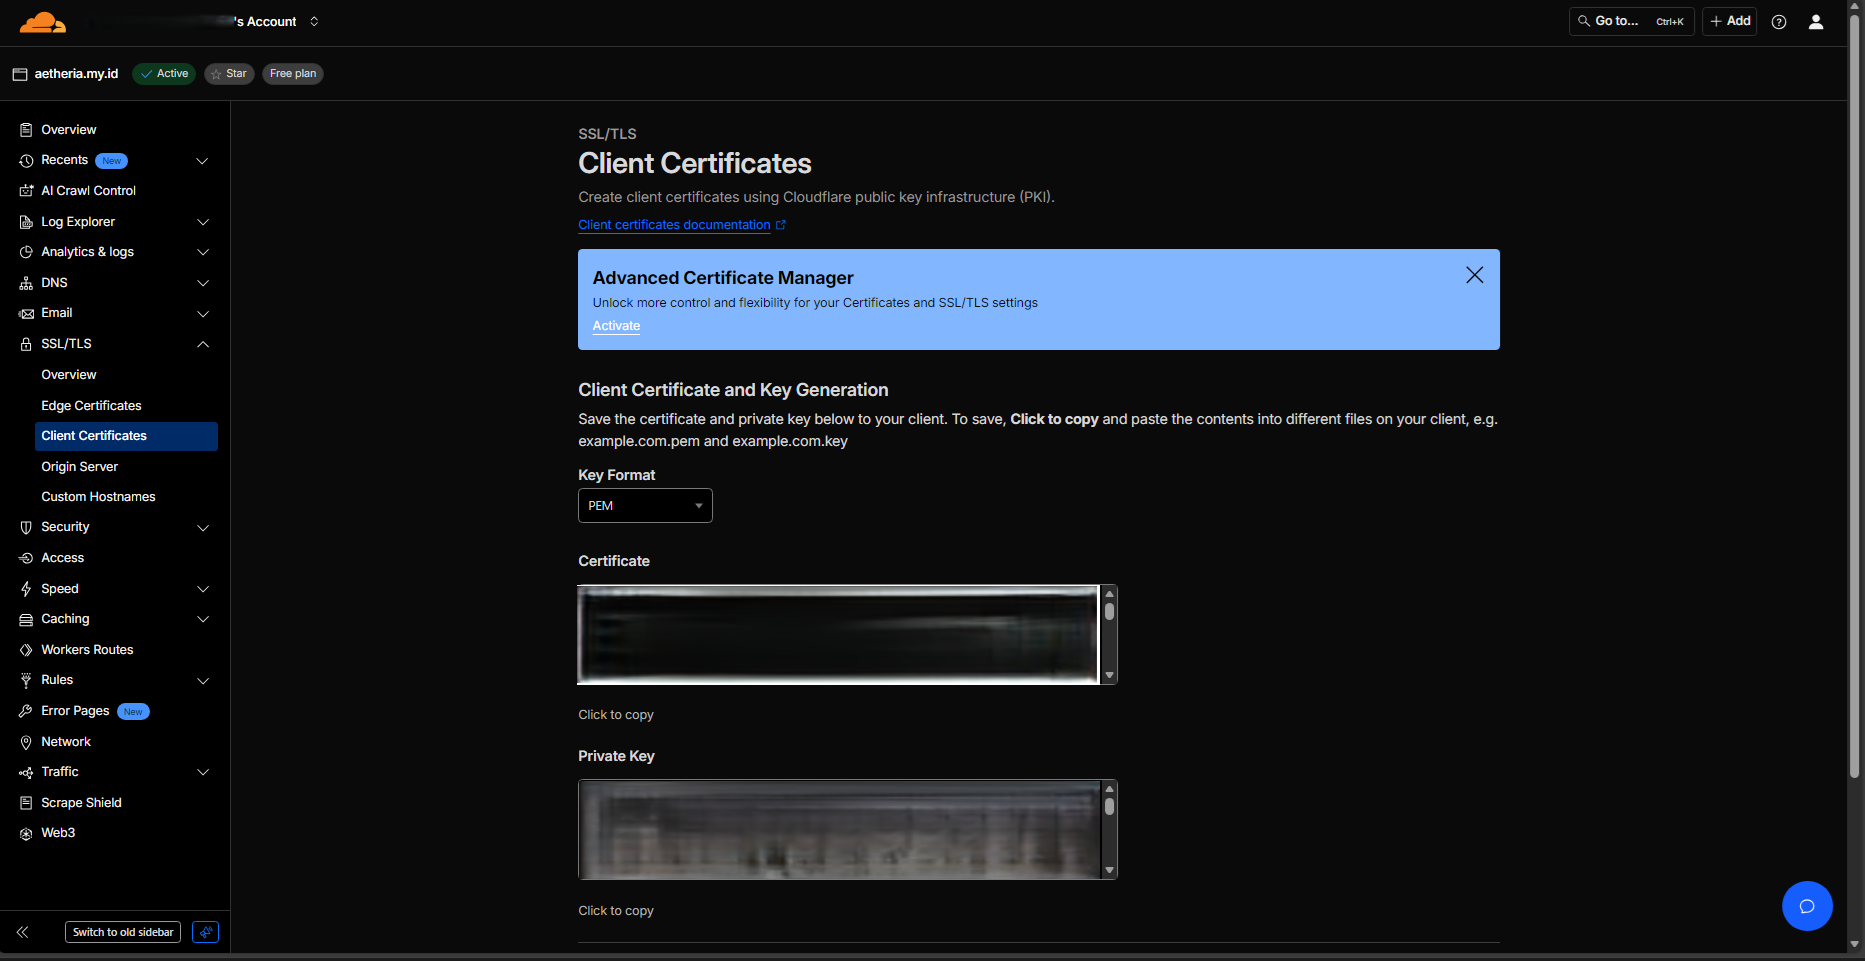Screen dimensions: 1865x961
Task: Open the account profile icon
Action: click(1816, 21)
